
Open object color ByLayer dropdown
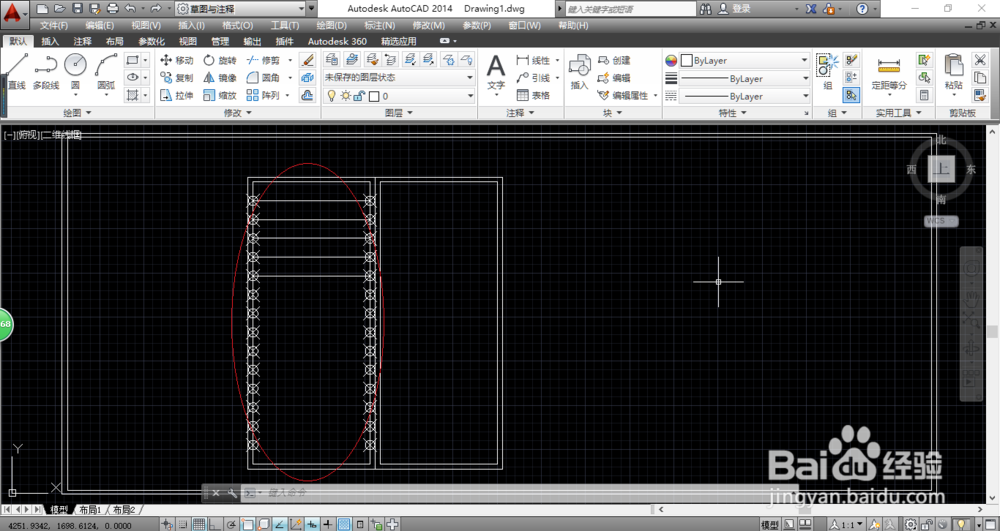pos(744,61)
